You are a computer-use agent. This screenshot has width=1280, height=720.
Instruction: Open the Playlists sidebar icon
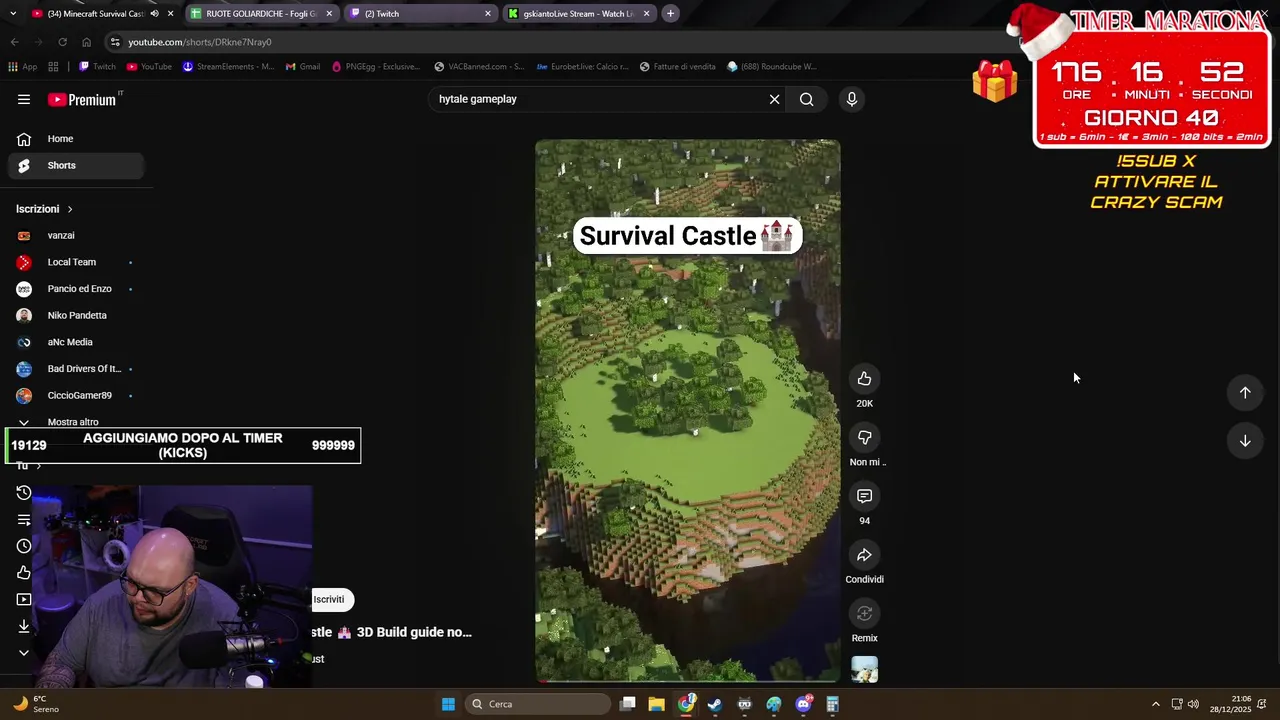(24, 520)
